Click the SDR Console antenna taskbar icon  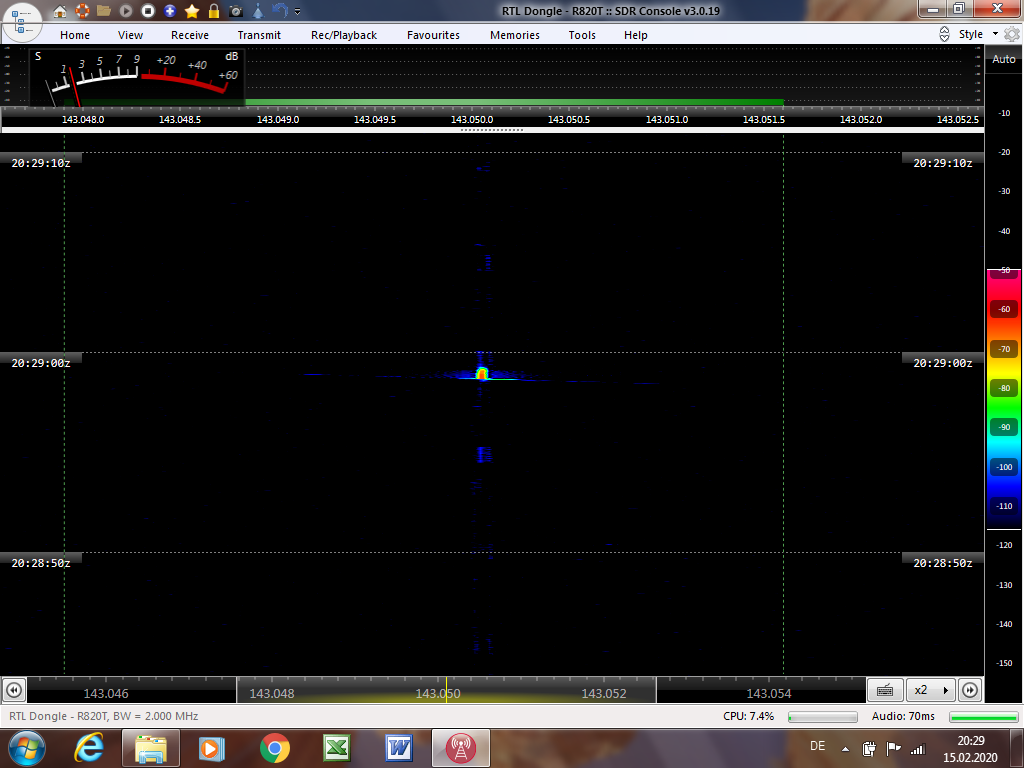click(x=461, y=748)
